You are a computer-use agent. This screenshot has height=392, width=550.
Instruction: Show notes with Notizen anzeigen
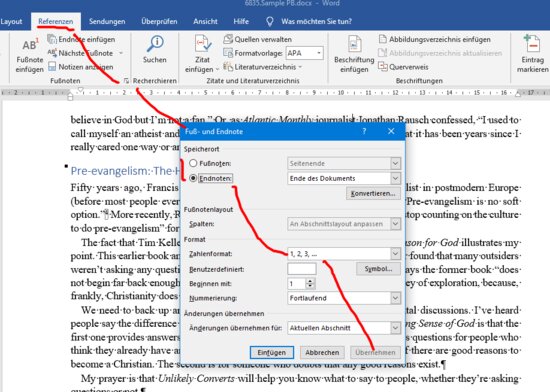80,67
